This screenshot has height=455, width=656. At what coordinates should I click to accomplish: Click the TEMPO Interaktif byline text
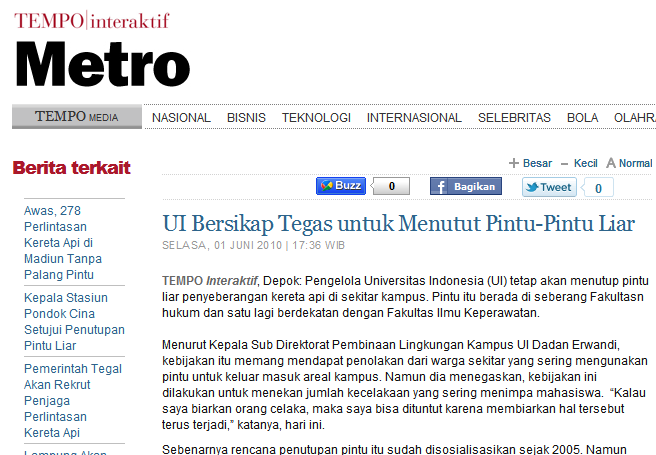coord(210,281)
